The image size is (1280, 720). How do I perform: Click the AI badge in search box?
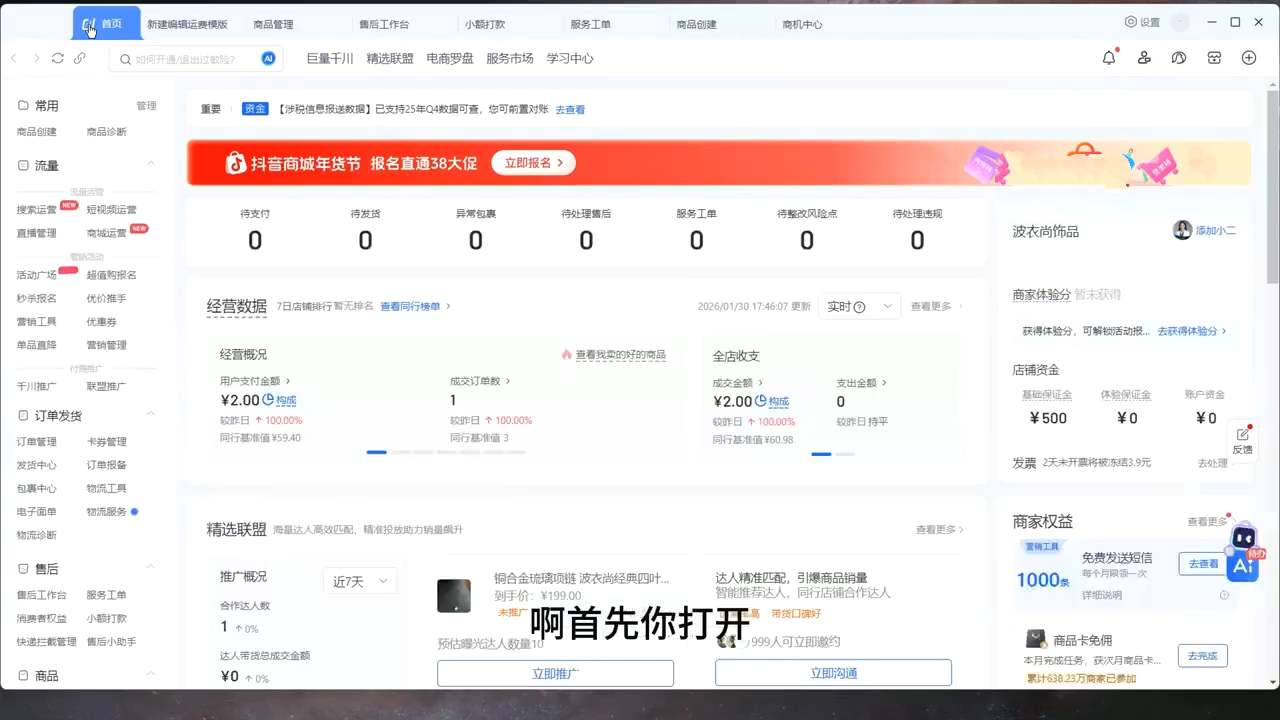coord(268,59)
